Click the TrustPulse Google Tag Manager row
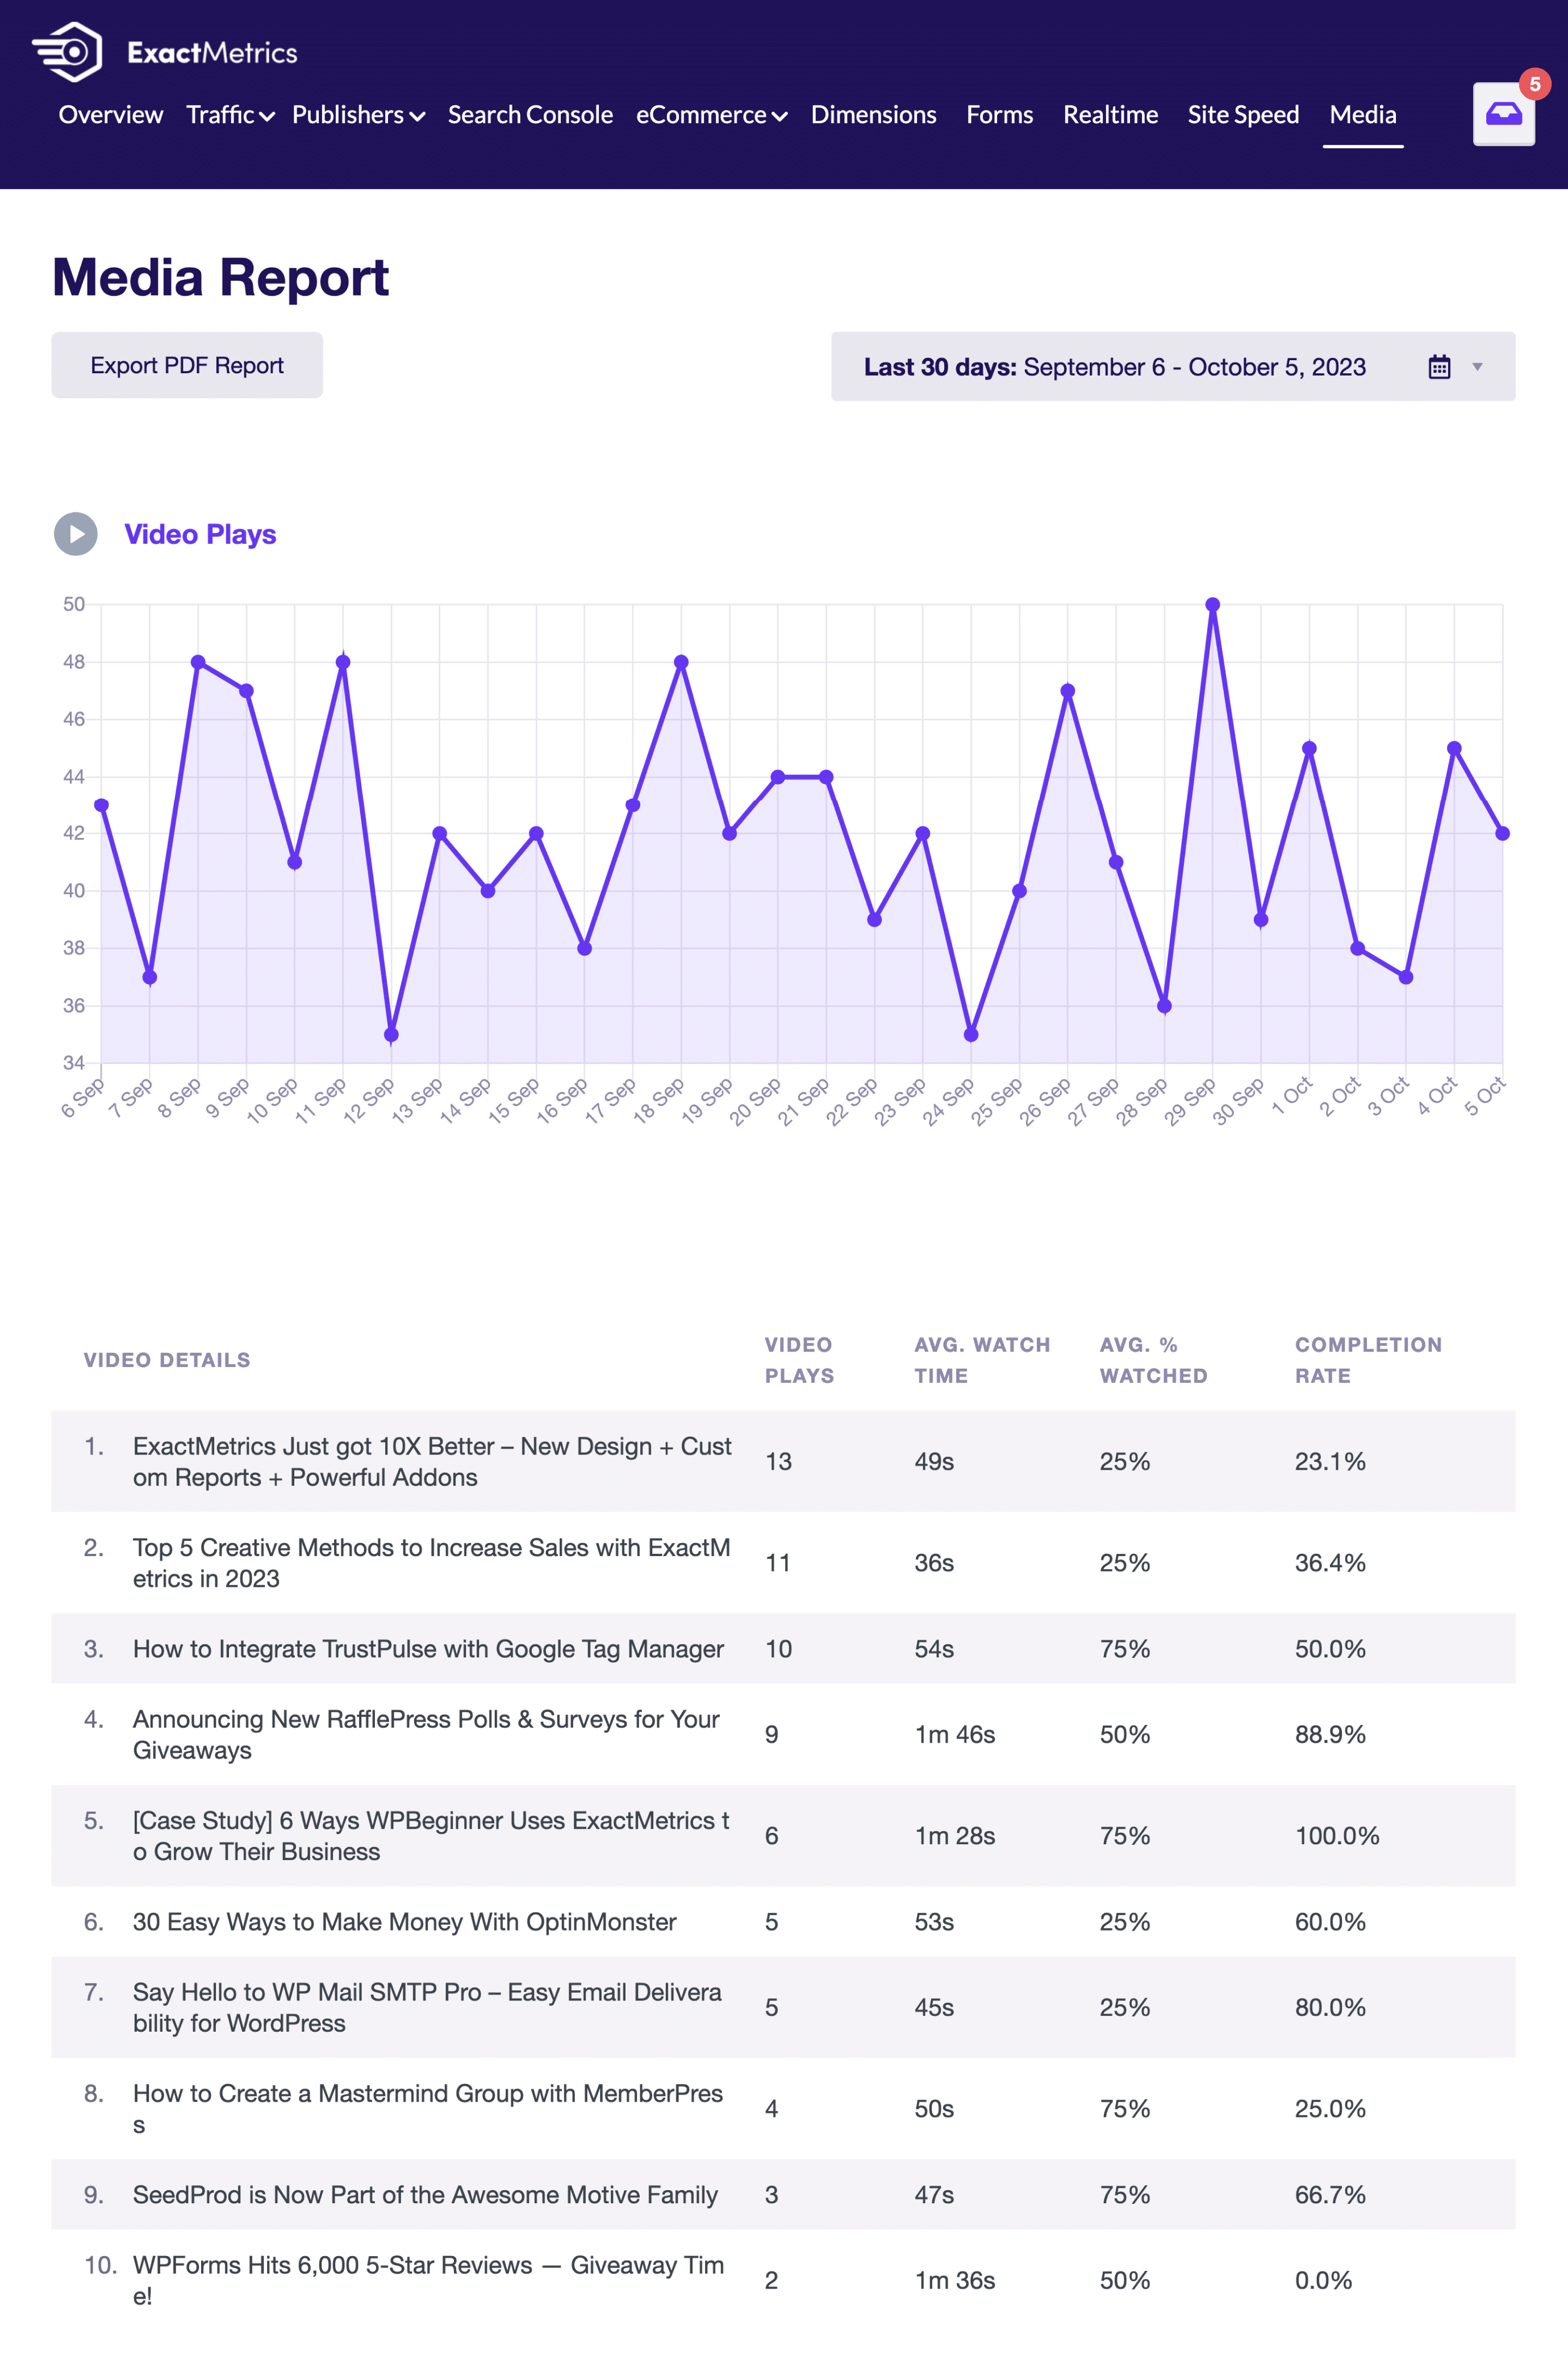 point(428,1649)
